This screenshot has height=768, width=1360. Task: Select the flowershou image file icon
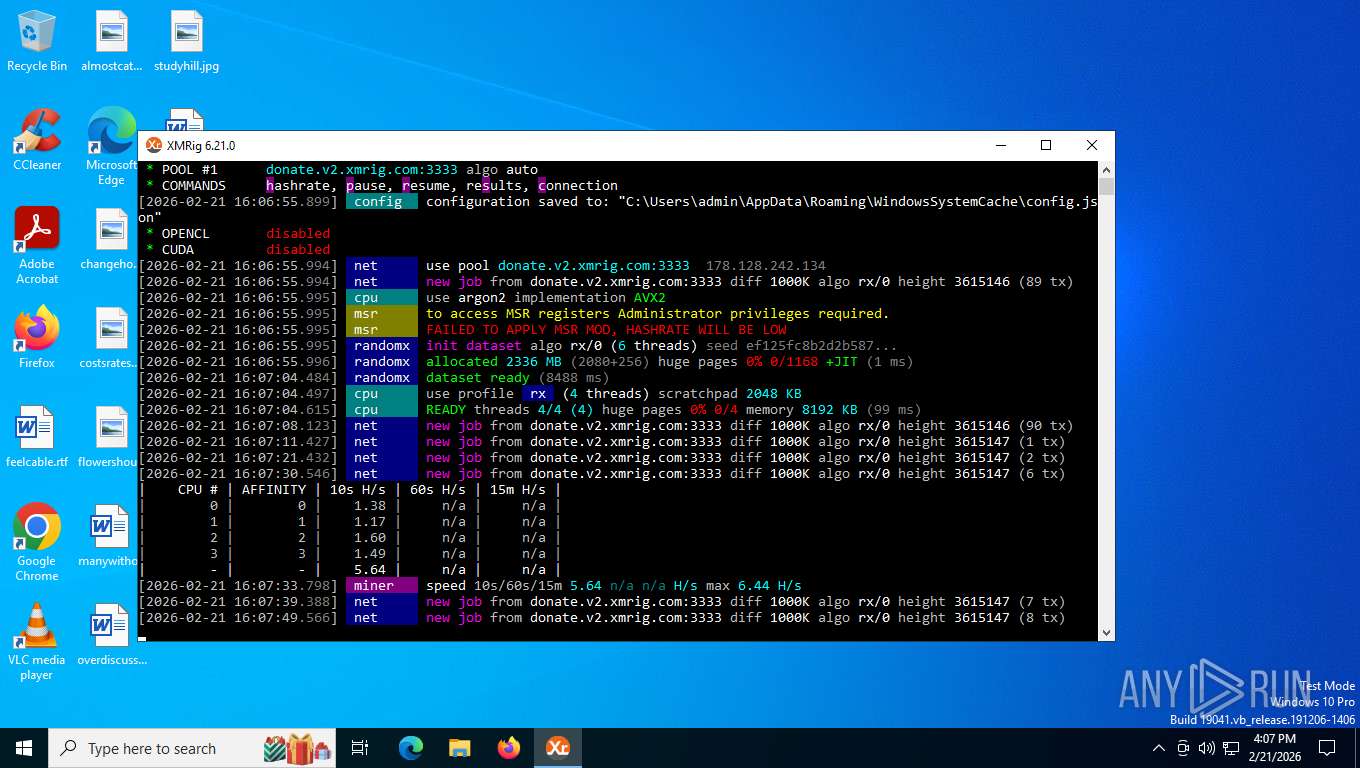pyautogui.click(x=111, y=437)
